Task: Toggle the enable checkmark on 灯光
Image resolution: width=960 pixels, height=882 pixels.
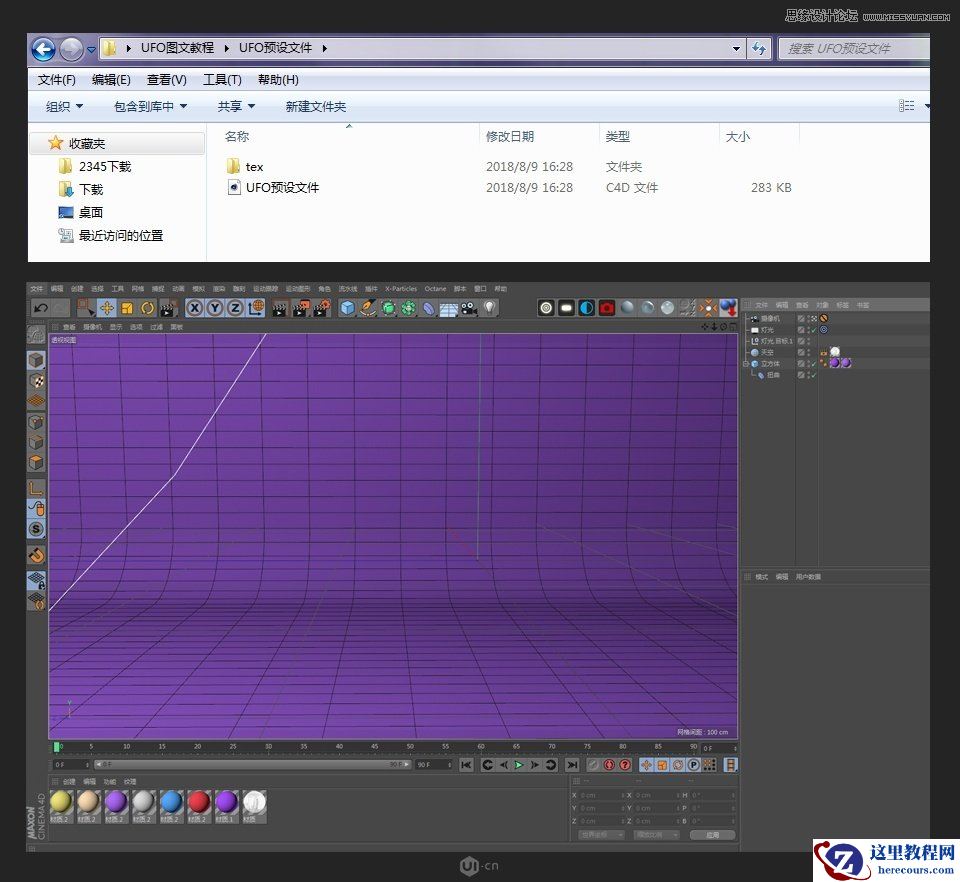Action: click(x=813, y=329)
